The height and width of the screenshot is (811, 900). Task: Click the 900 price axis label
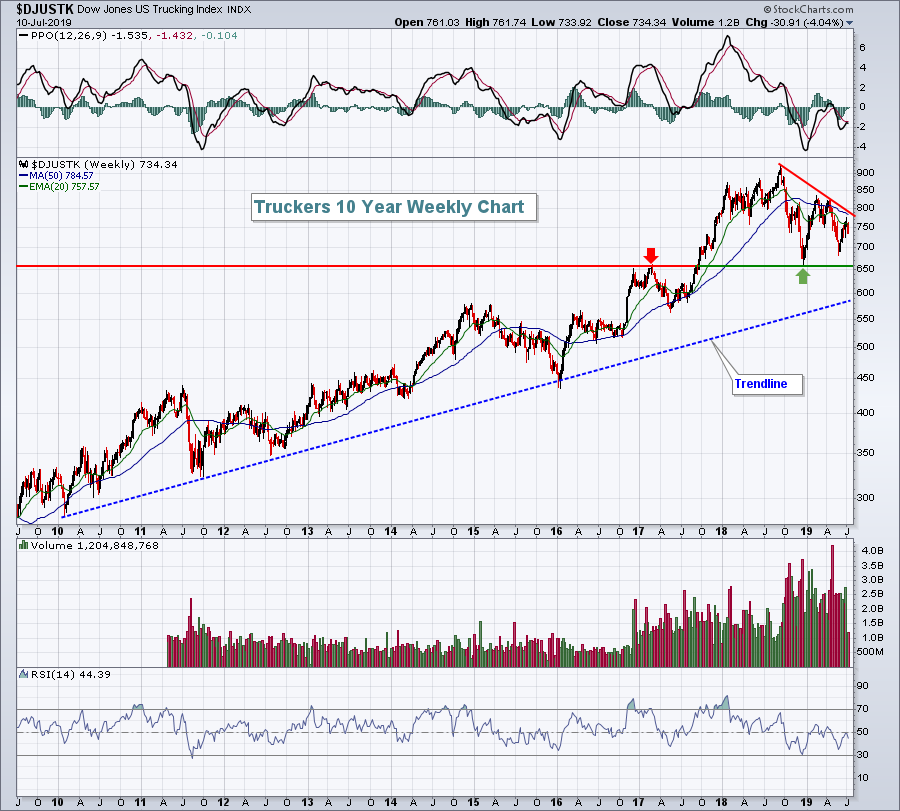point(865,173)
